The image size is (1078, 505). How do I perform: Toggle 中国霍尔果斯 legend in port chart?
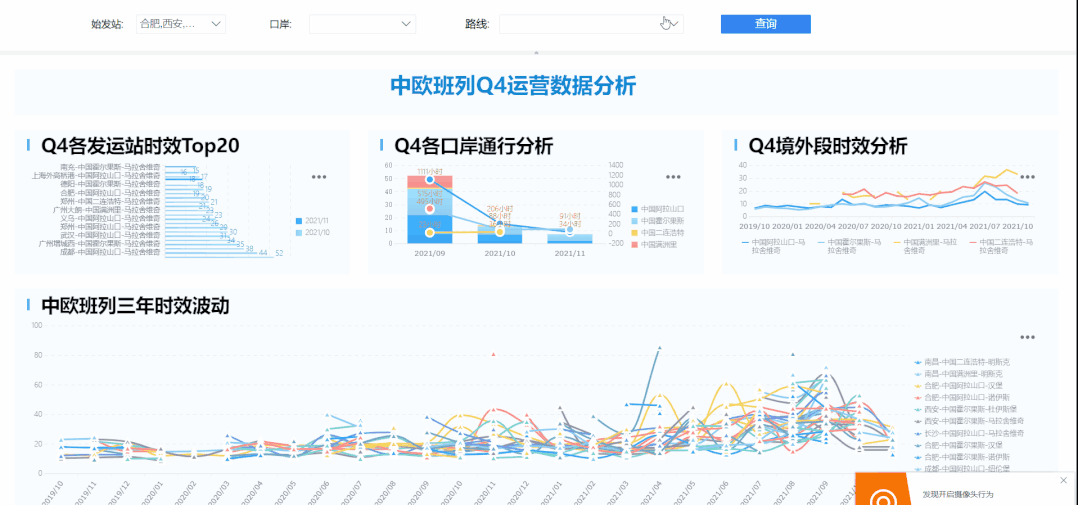657,221
